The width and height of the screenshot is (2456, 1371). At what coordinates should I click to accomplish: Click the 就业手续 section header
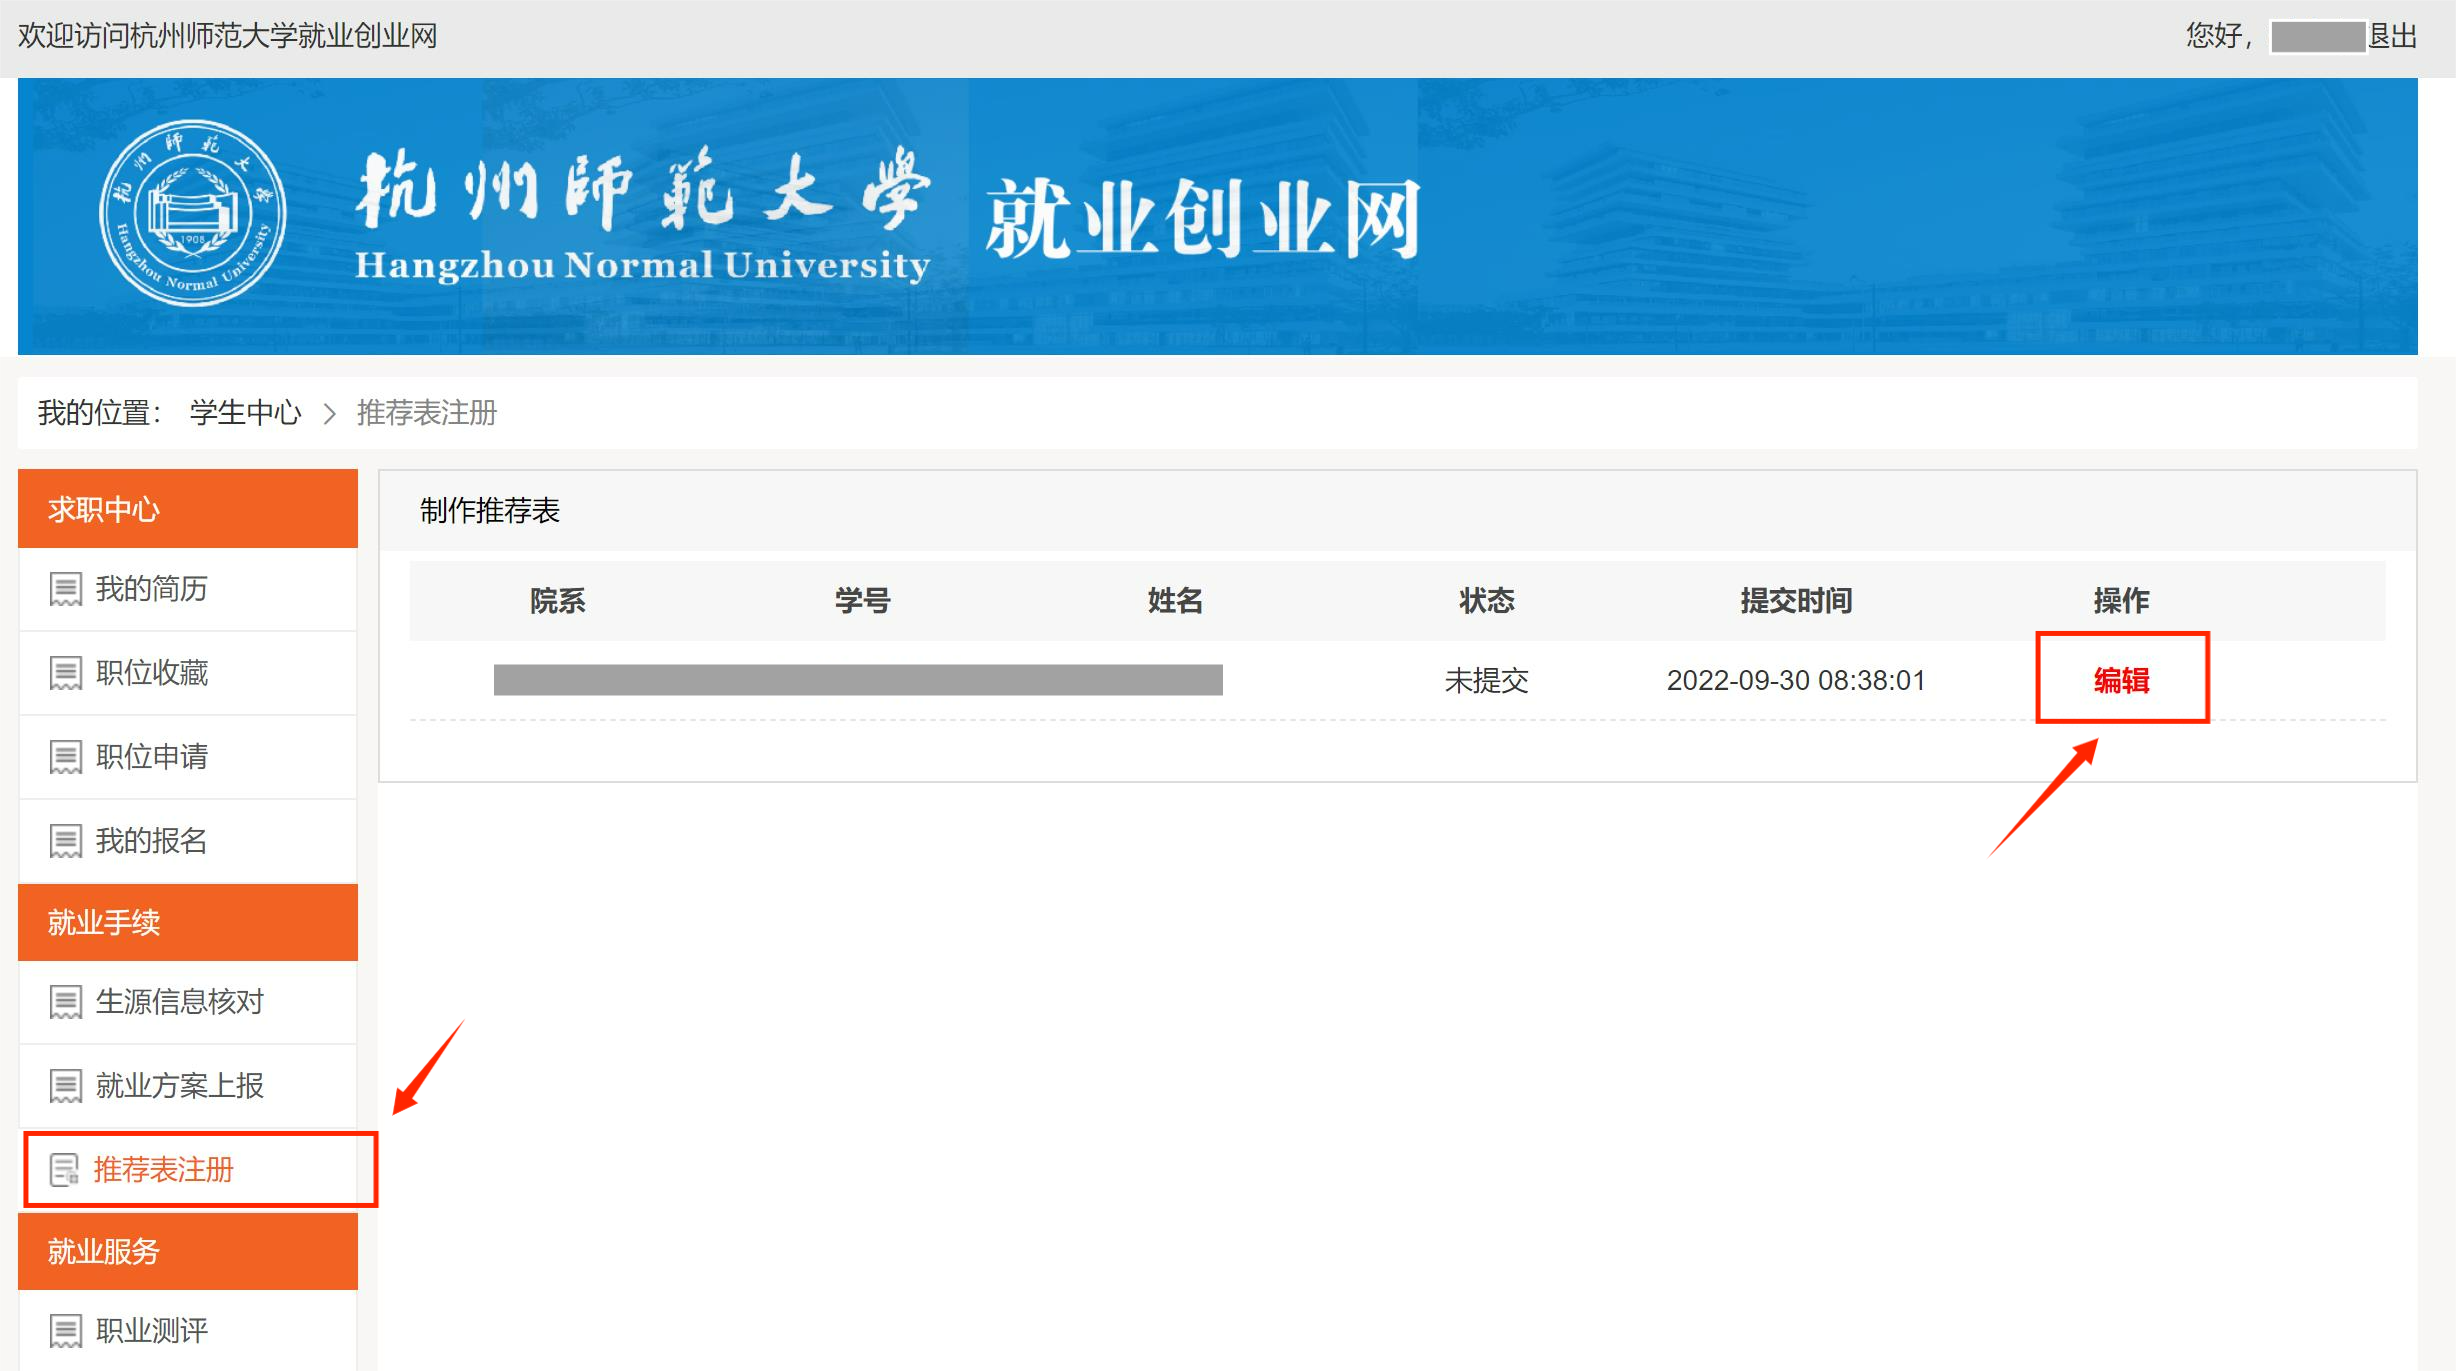click(188, 922)
